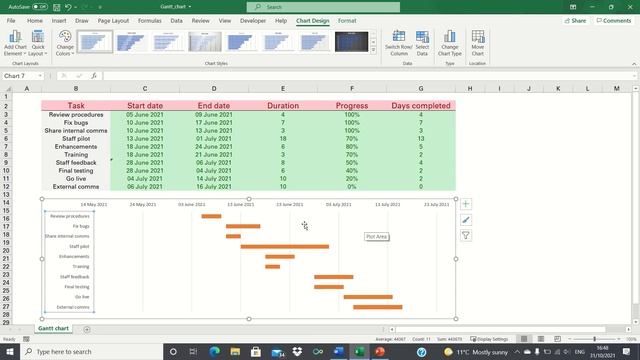Open the Dropbox taskbar icon

click(x=297, y=351)
